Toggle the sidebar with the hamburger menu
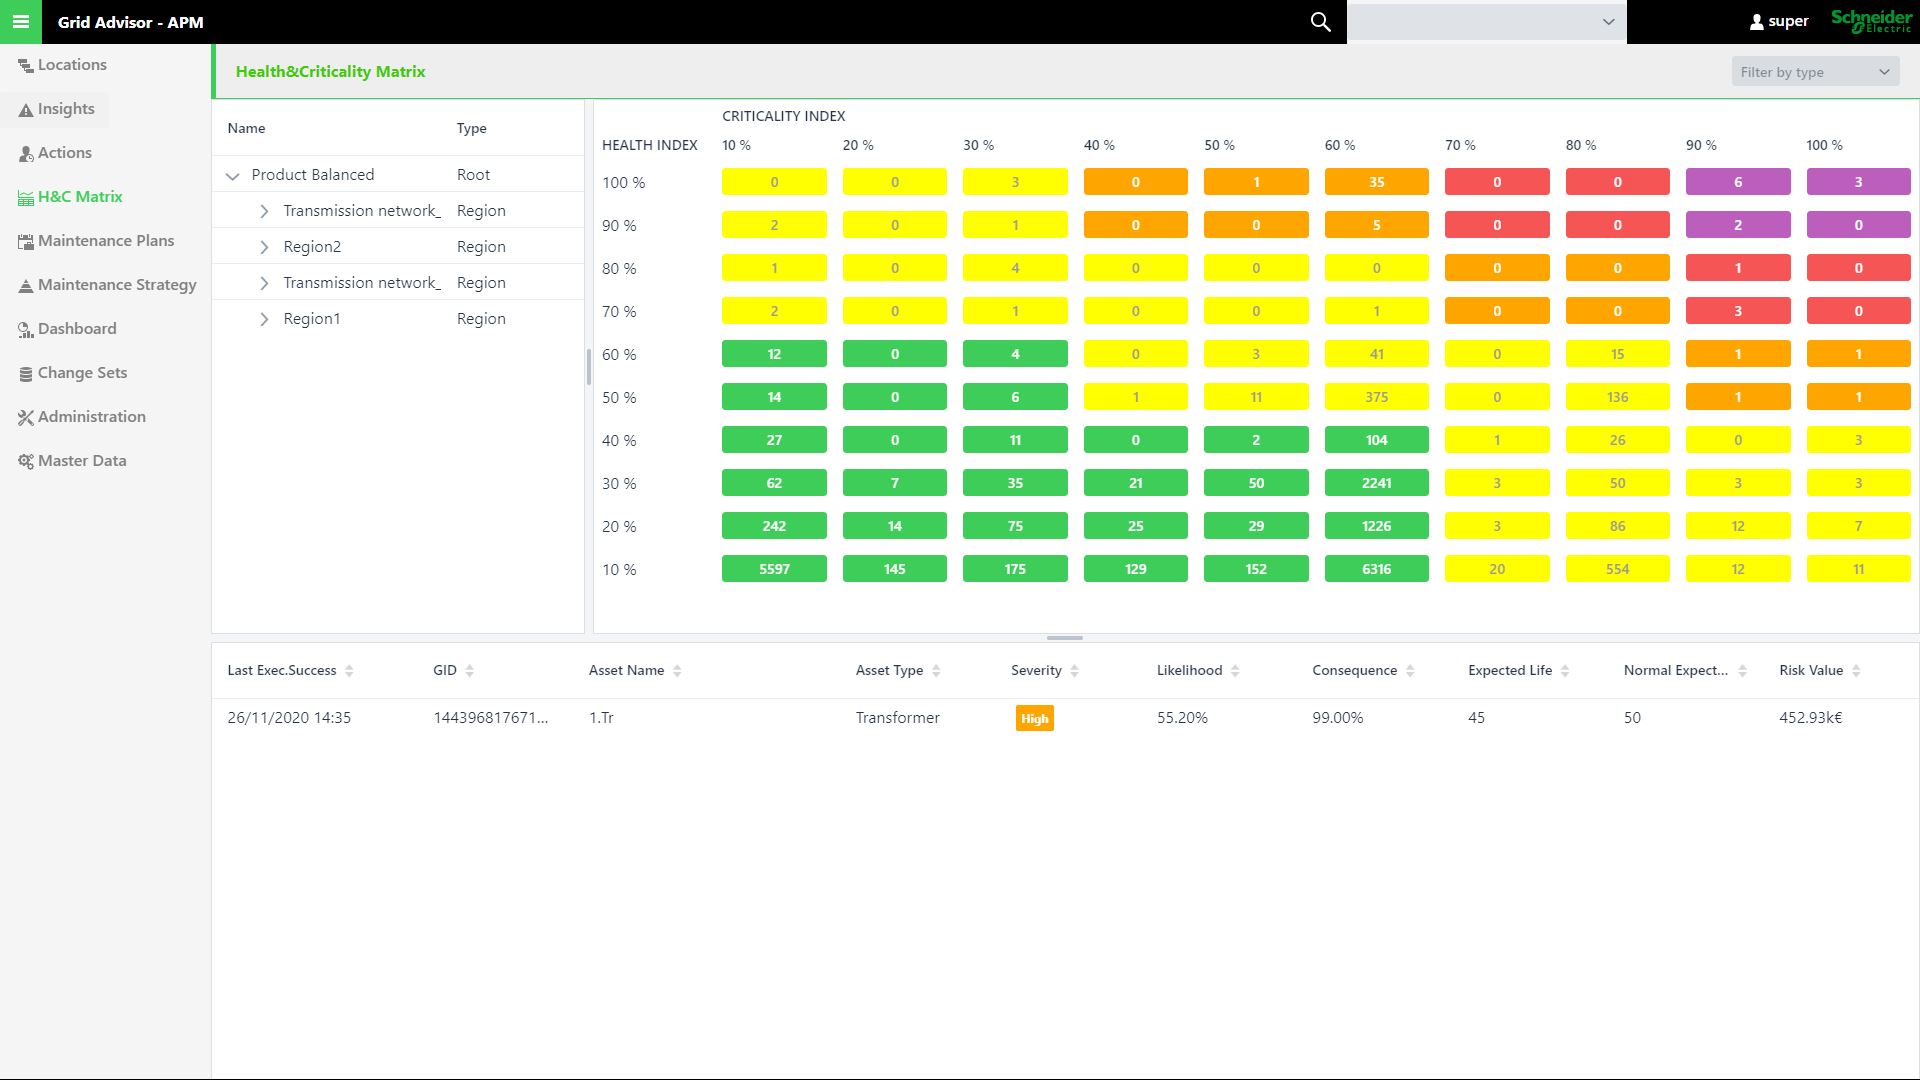Image resolution: width=1920 pixels, height=1080 pixels. click(21, 22)
